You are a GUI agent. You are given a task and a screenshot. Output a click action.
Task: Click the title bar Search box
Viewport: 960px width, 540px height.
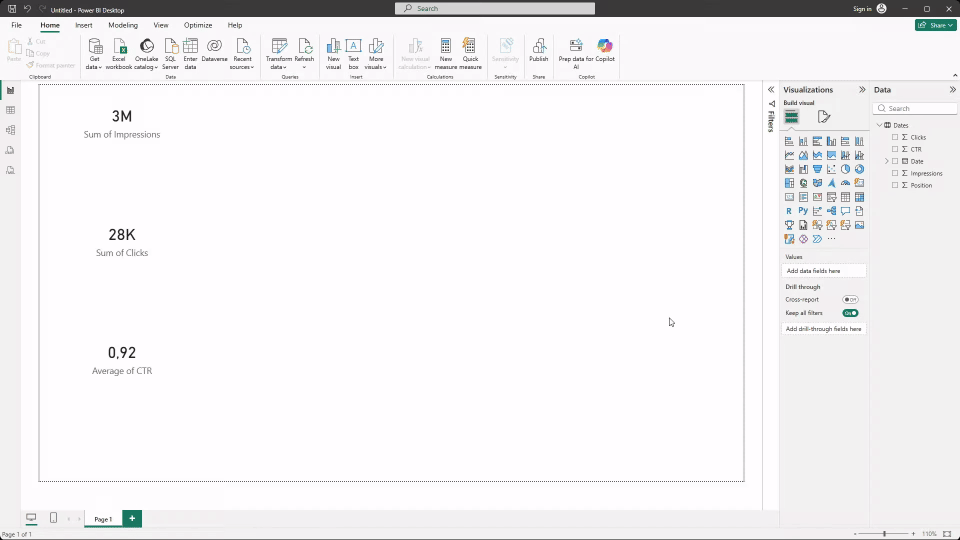click(495, 9)
